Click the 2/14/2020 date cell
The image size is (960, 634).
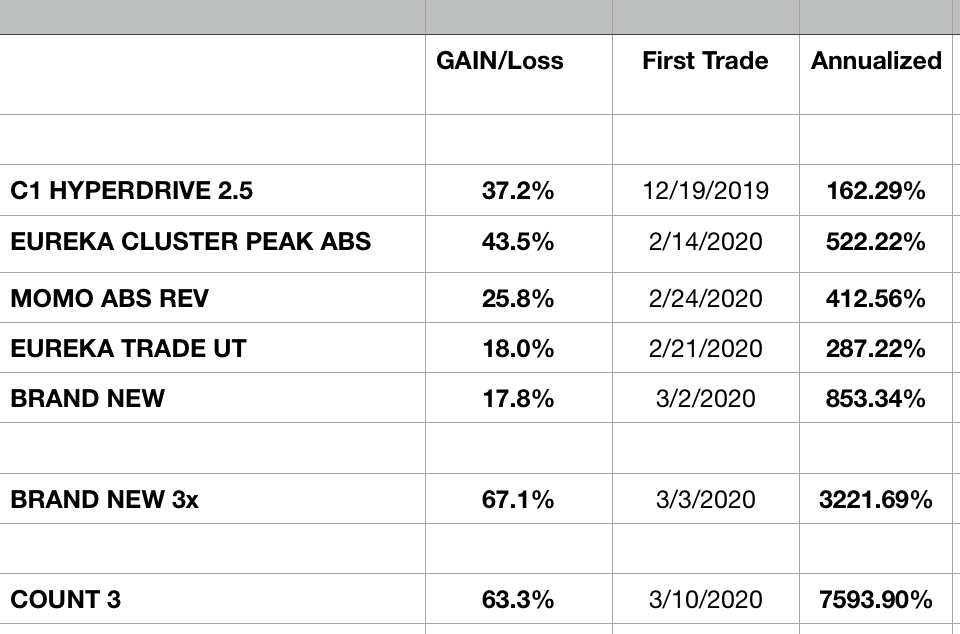click(x=705, y=241)
